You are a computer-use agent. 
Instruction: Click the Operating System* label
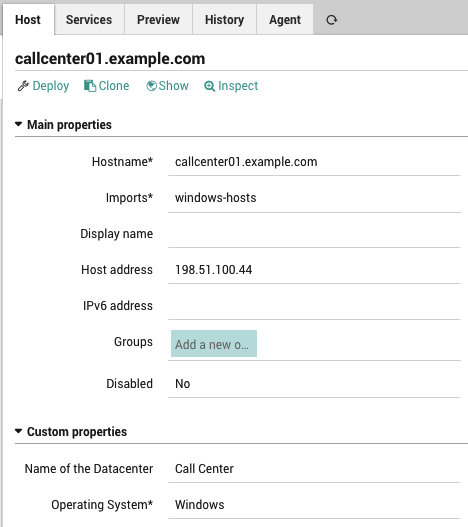(x=102, y=505)
